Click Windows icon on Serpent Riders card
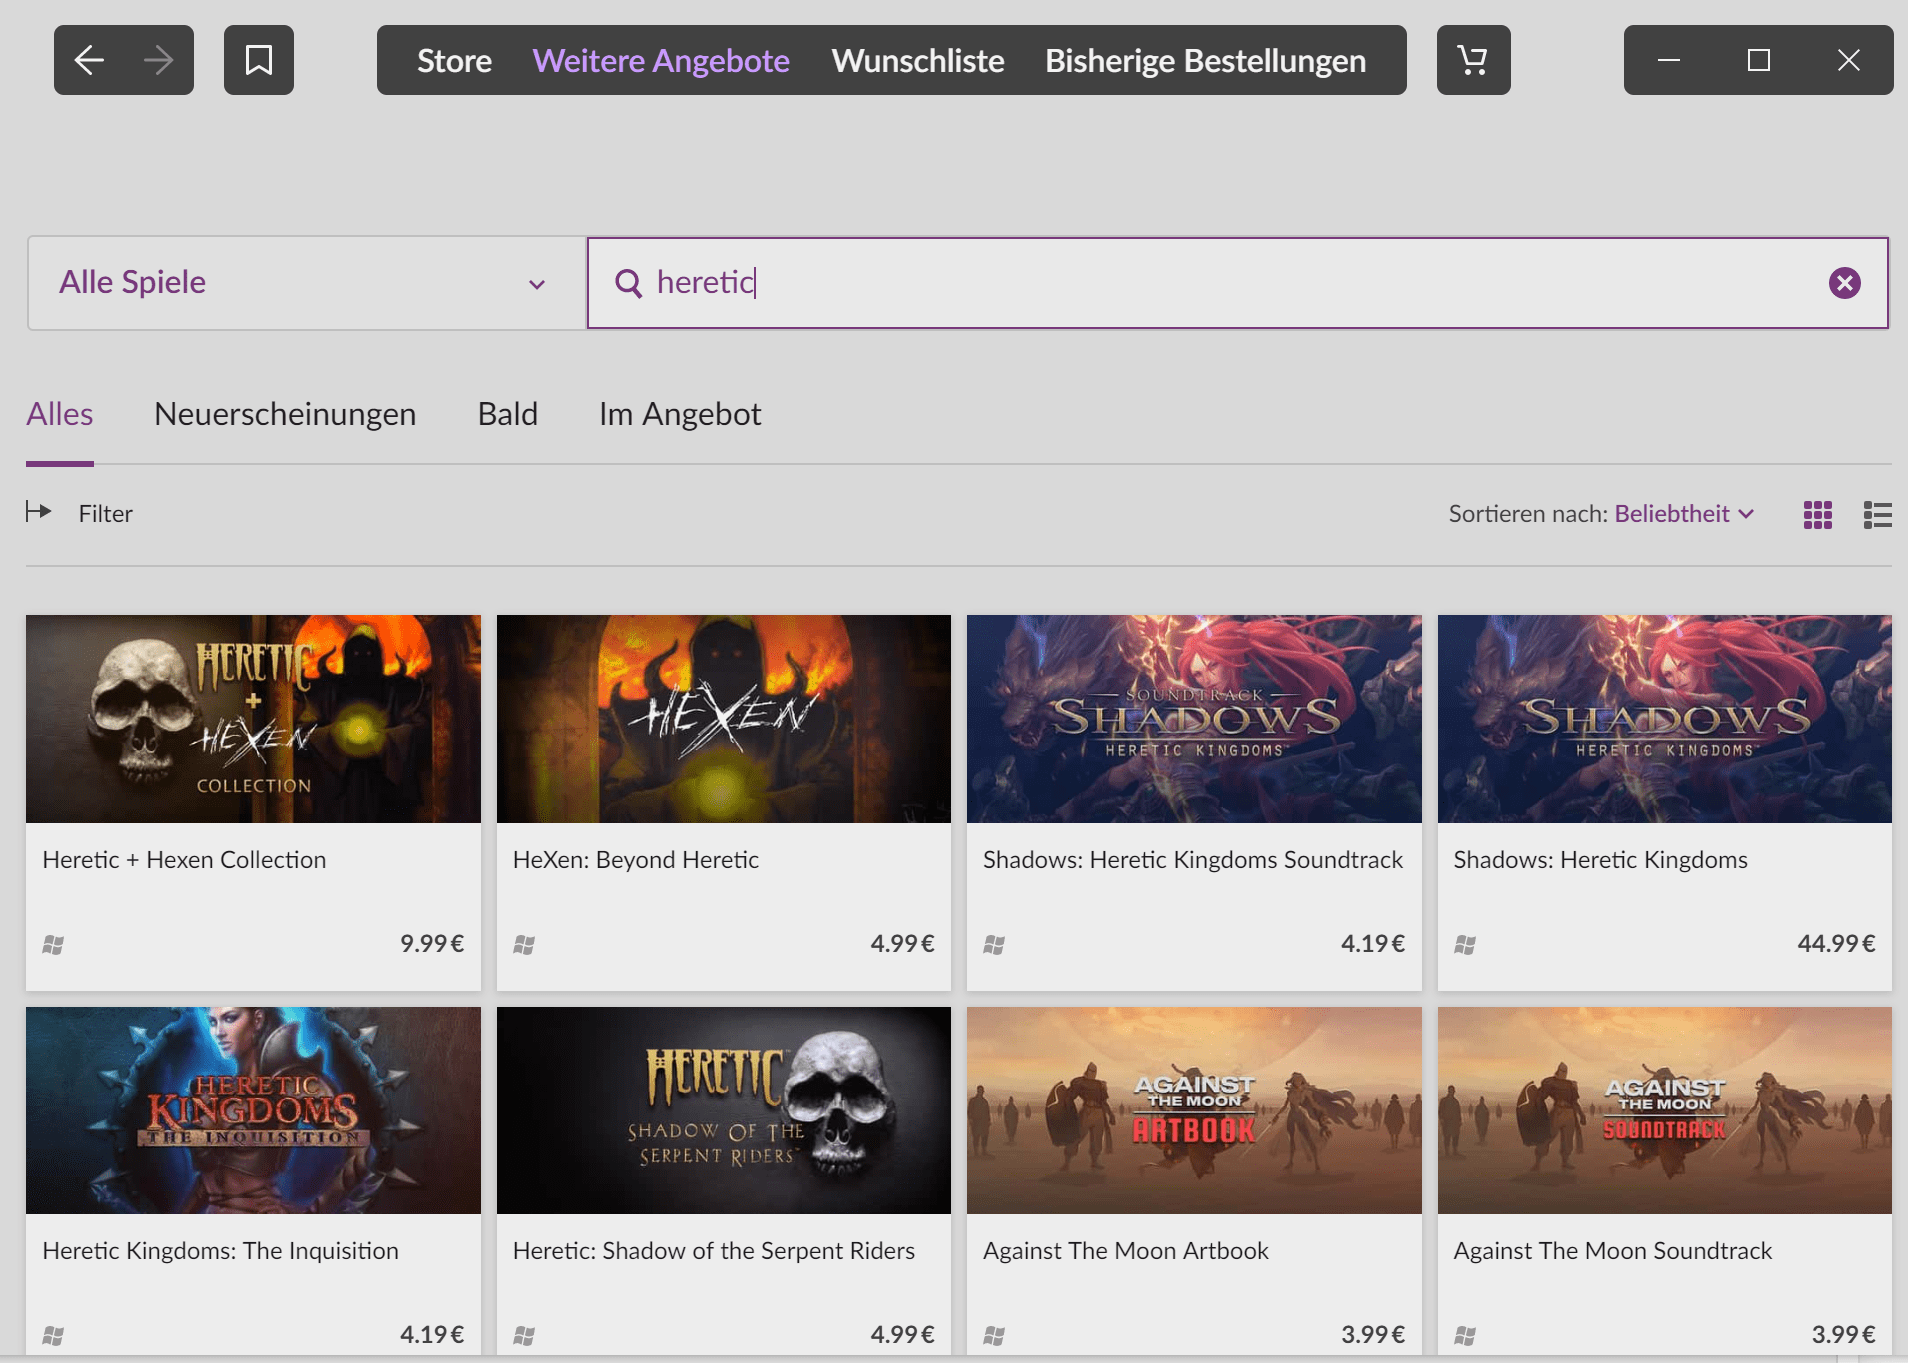 (524, 1335)
